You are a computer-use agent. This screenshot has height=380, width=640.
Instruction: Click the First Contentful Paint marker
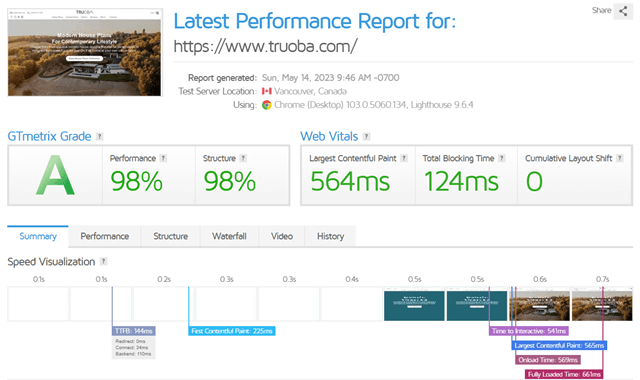coord(232,331)
